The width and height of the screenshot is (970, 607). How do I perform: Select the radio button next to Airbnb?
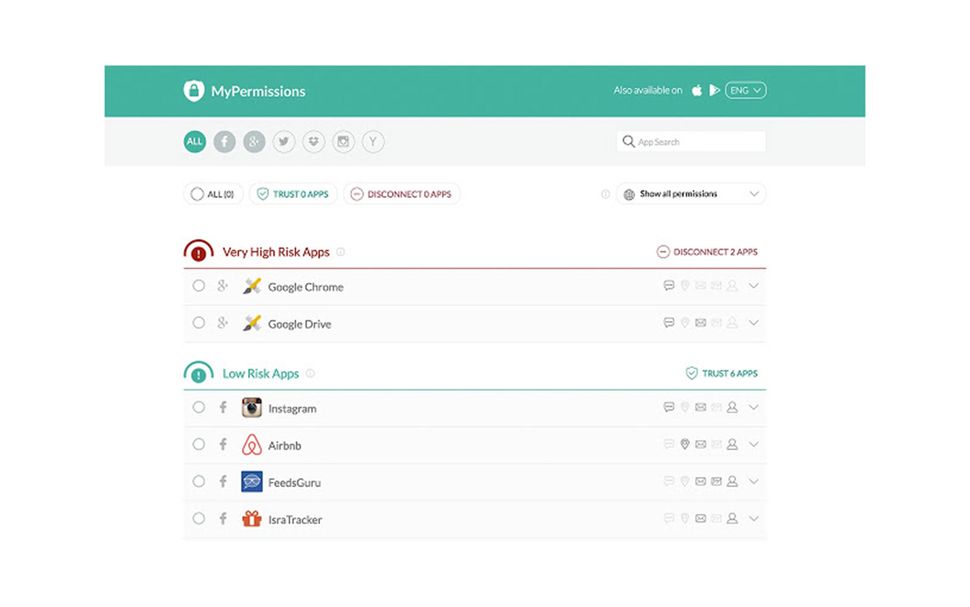pyautogui.click(x=199, y=444)
